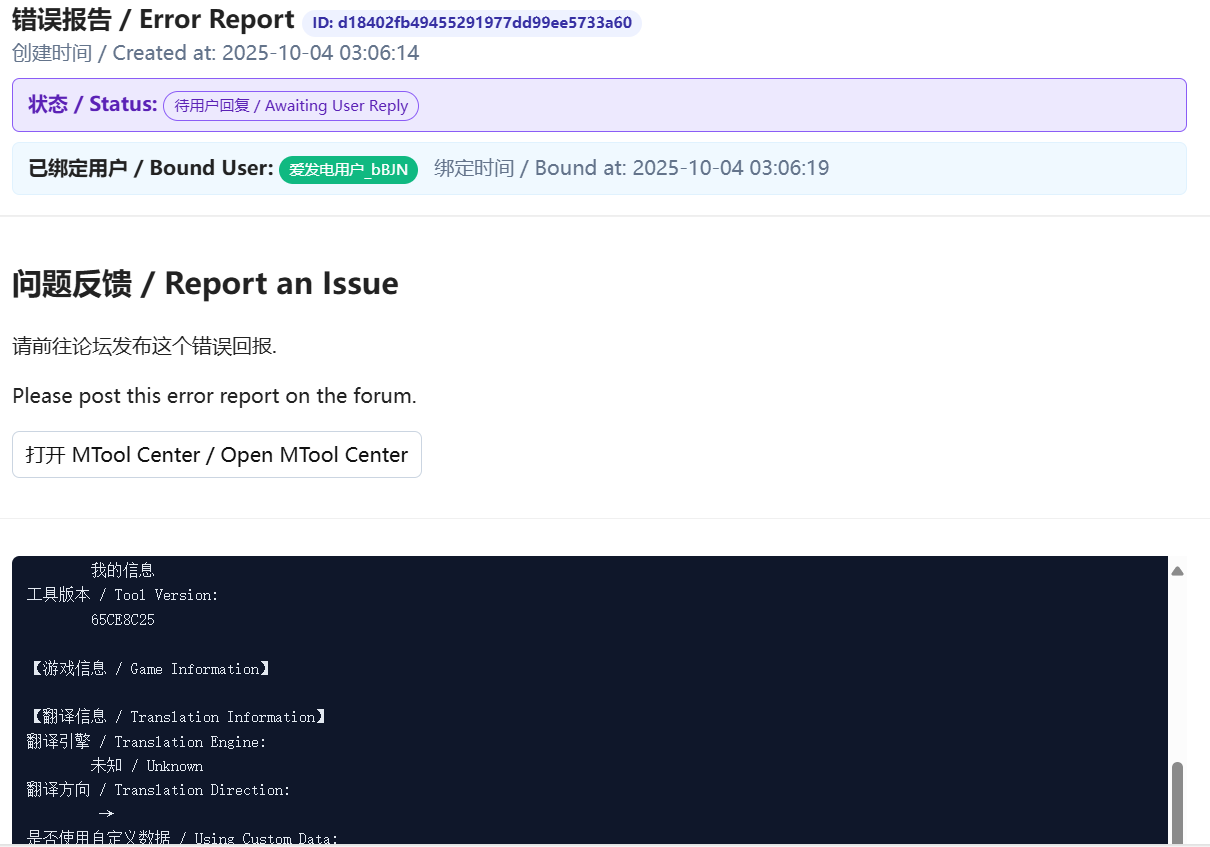Click the Awaiting User Reply status badge
The image size is (1210, 847).
coord(291,106)
